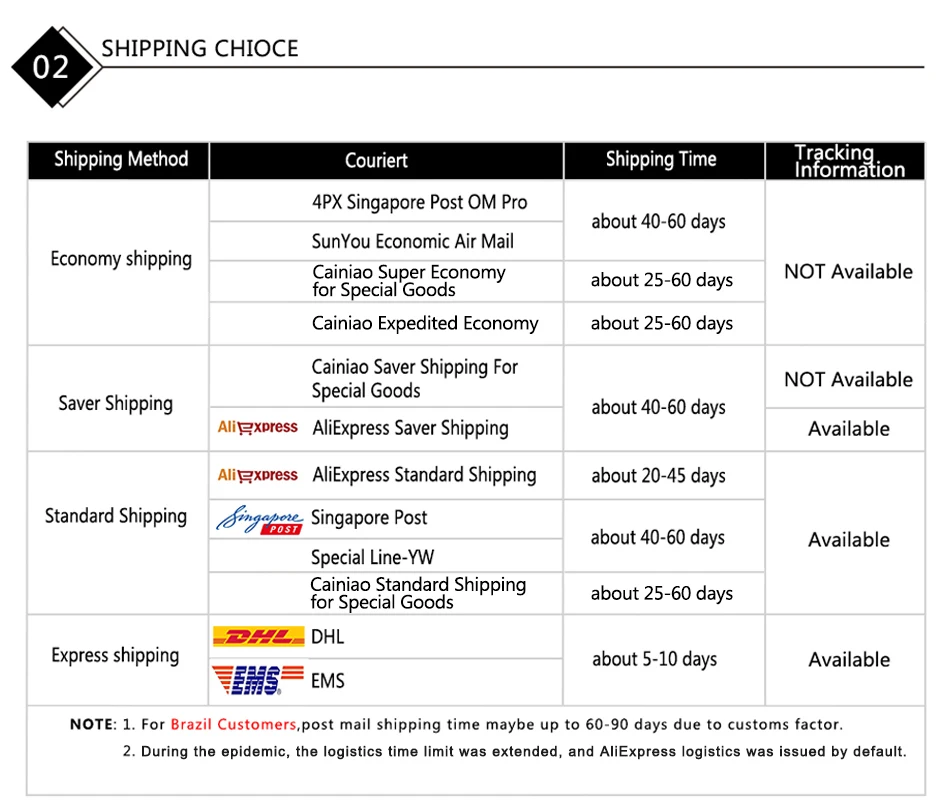Click the Shipping Time column header

[661, 160]
